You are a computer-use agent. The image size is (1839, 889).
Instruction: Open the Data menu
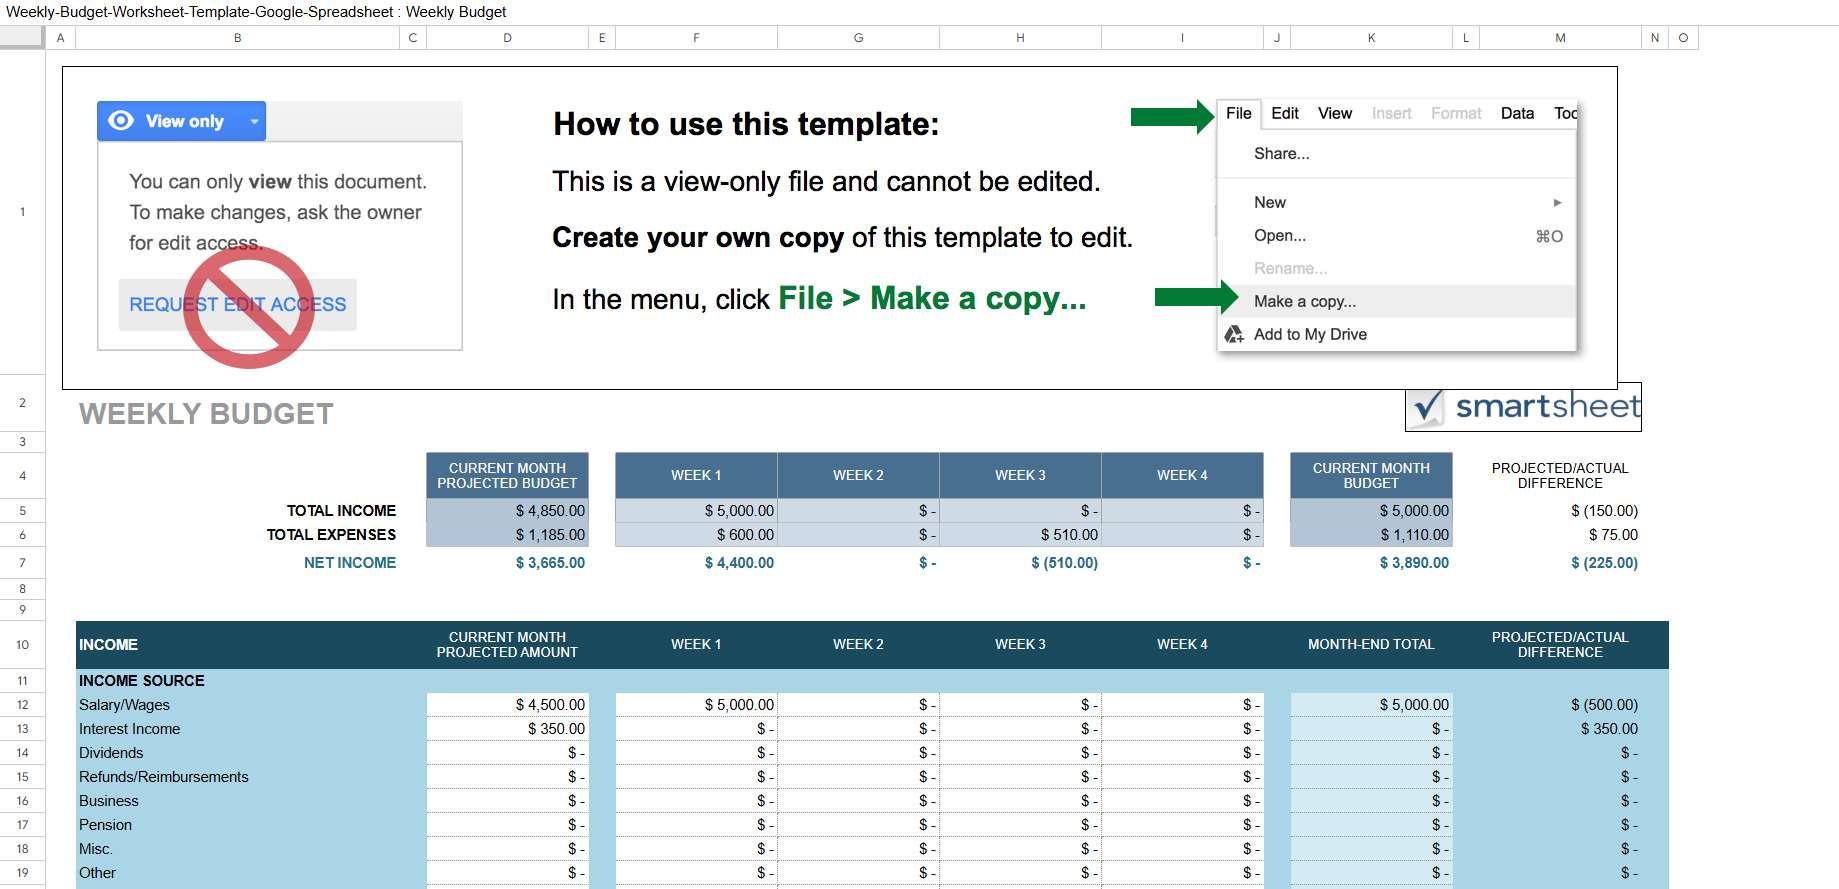pyautogui.click(x=1516, y=114)
